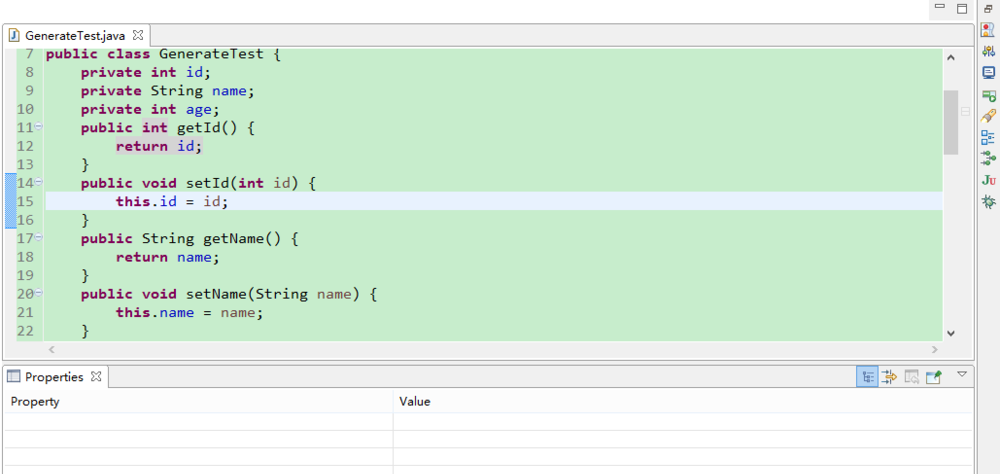Click the editor vertical scroll down arrow
Image resolution: width=1000 pixels, height=474 pixels.
tap(951, 333)
